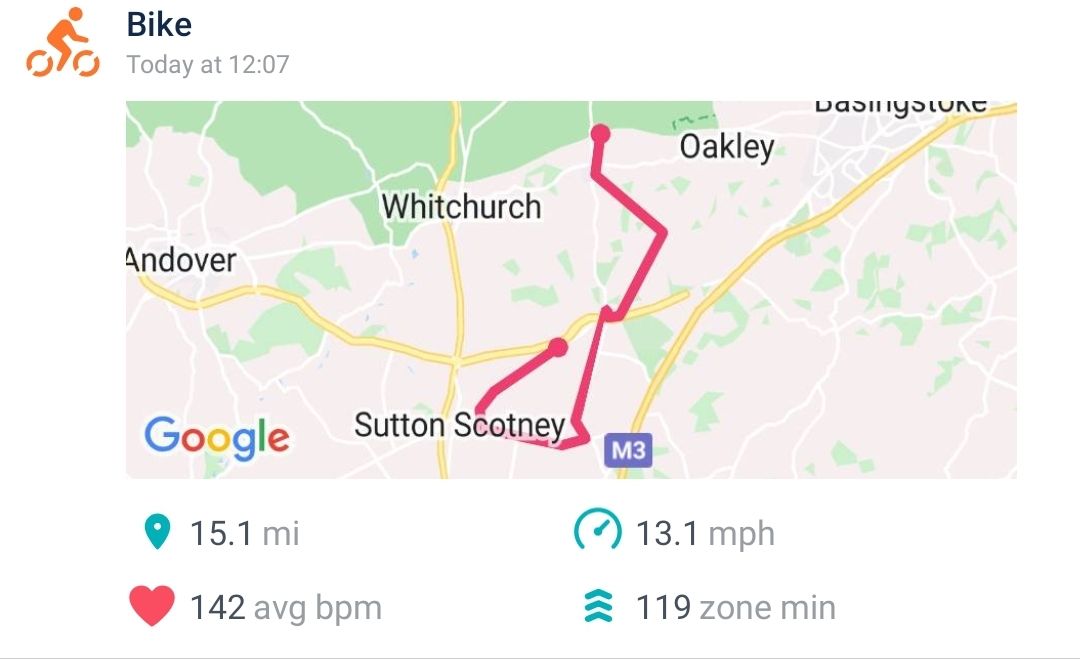
Task: Select the 15.1 mi distance stat
Action: pyautogui.click(x=245, y=533)
